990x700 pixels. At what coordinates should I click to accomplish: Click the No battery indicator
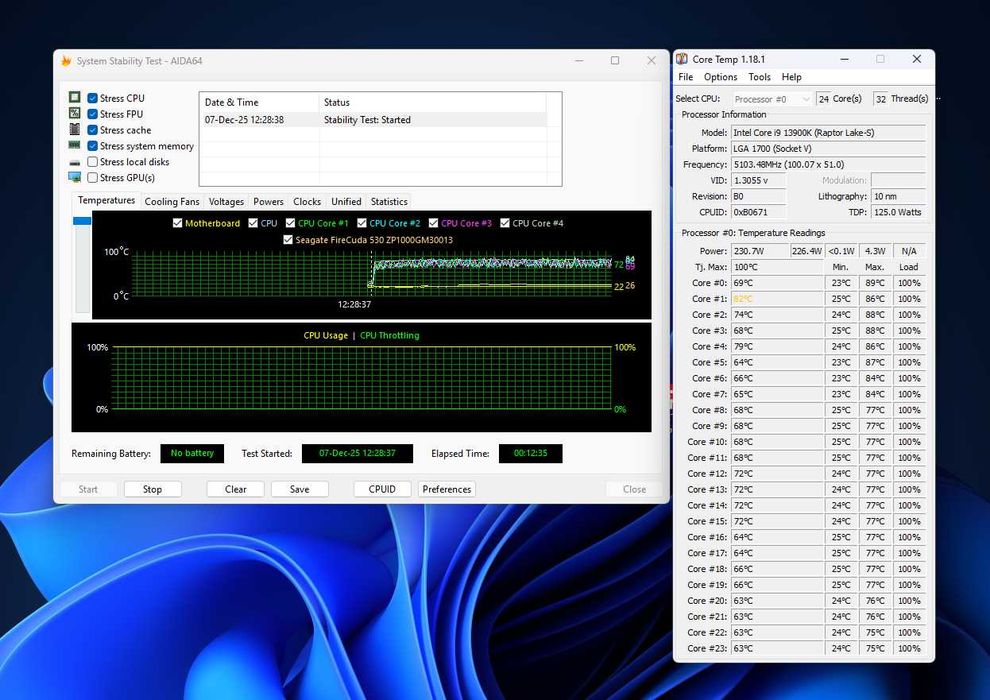coord(192,453)
